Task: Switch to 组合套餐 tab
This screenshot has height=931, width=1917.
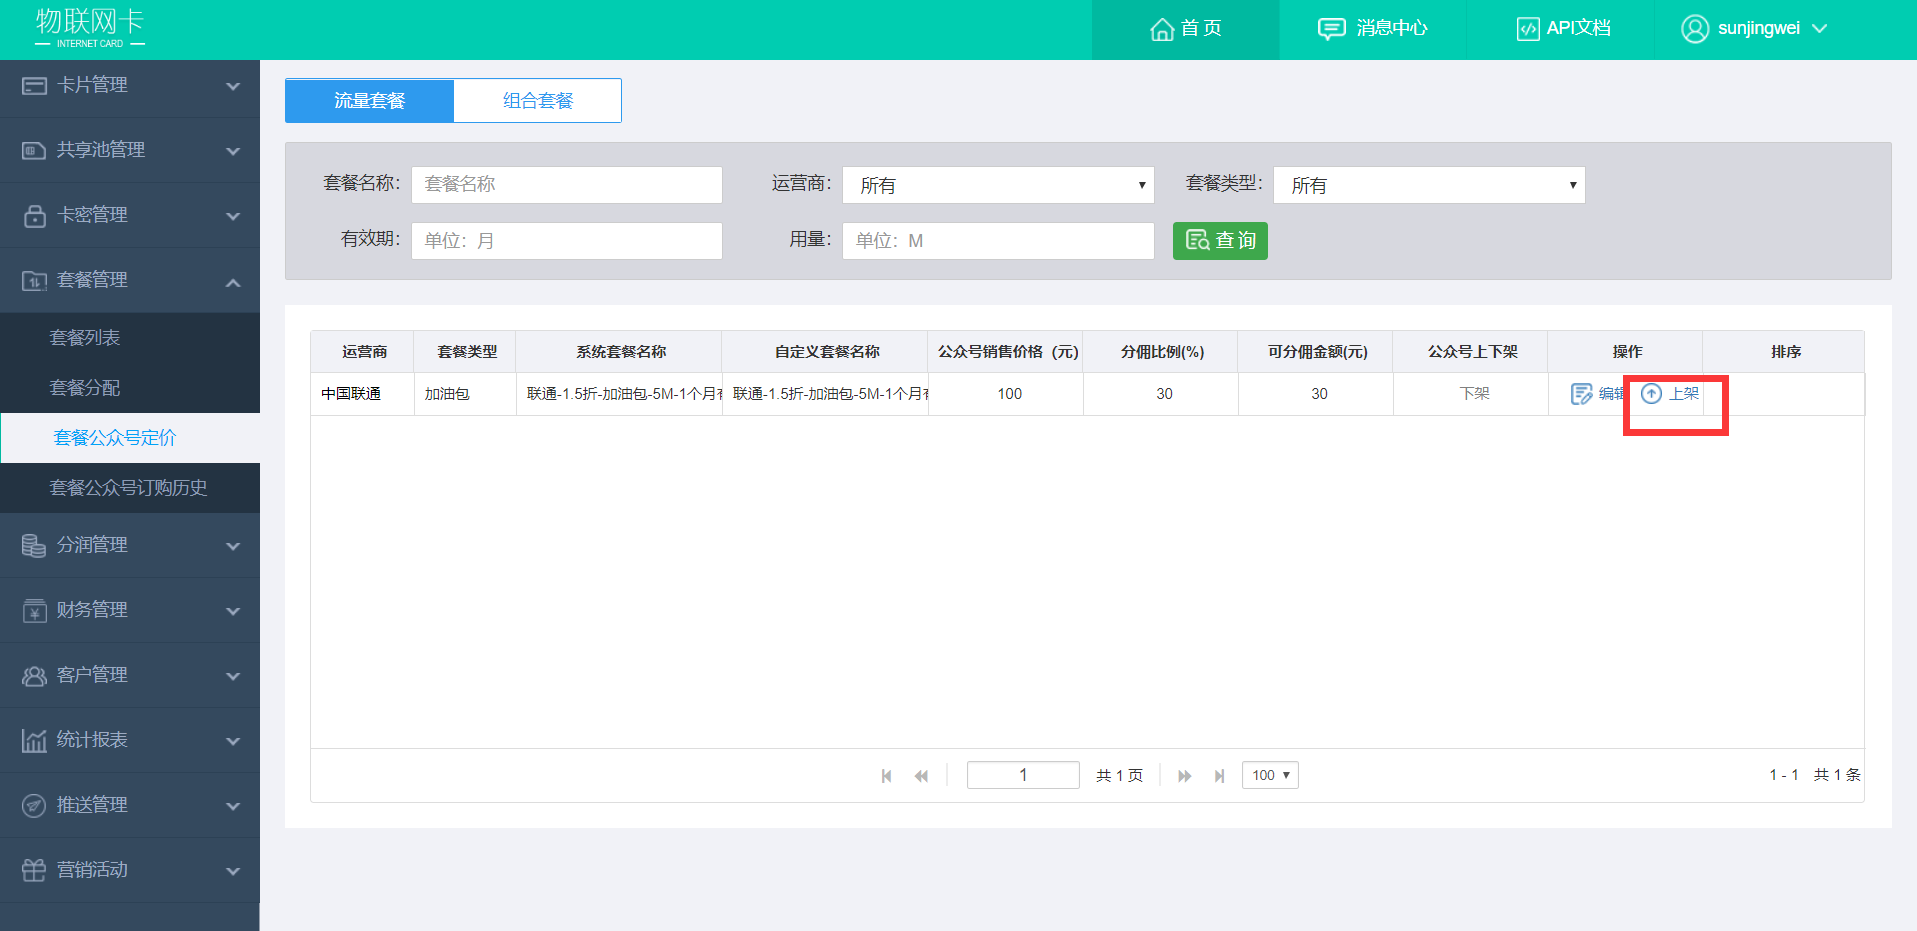Action: coord(538,101)
